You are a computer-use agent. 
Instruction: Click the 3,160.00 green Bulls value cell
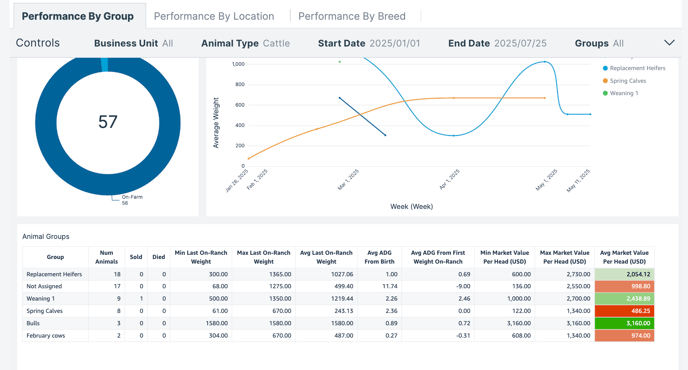tap(624, 323)
